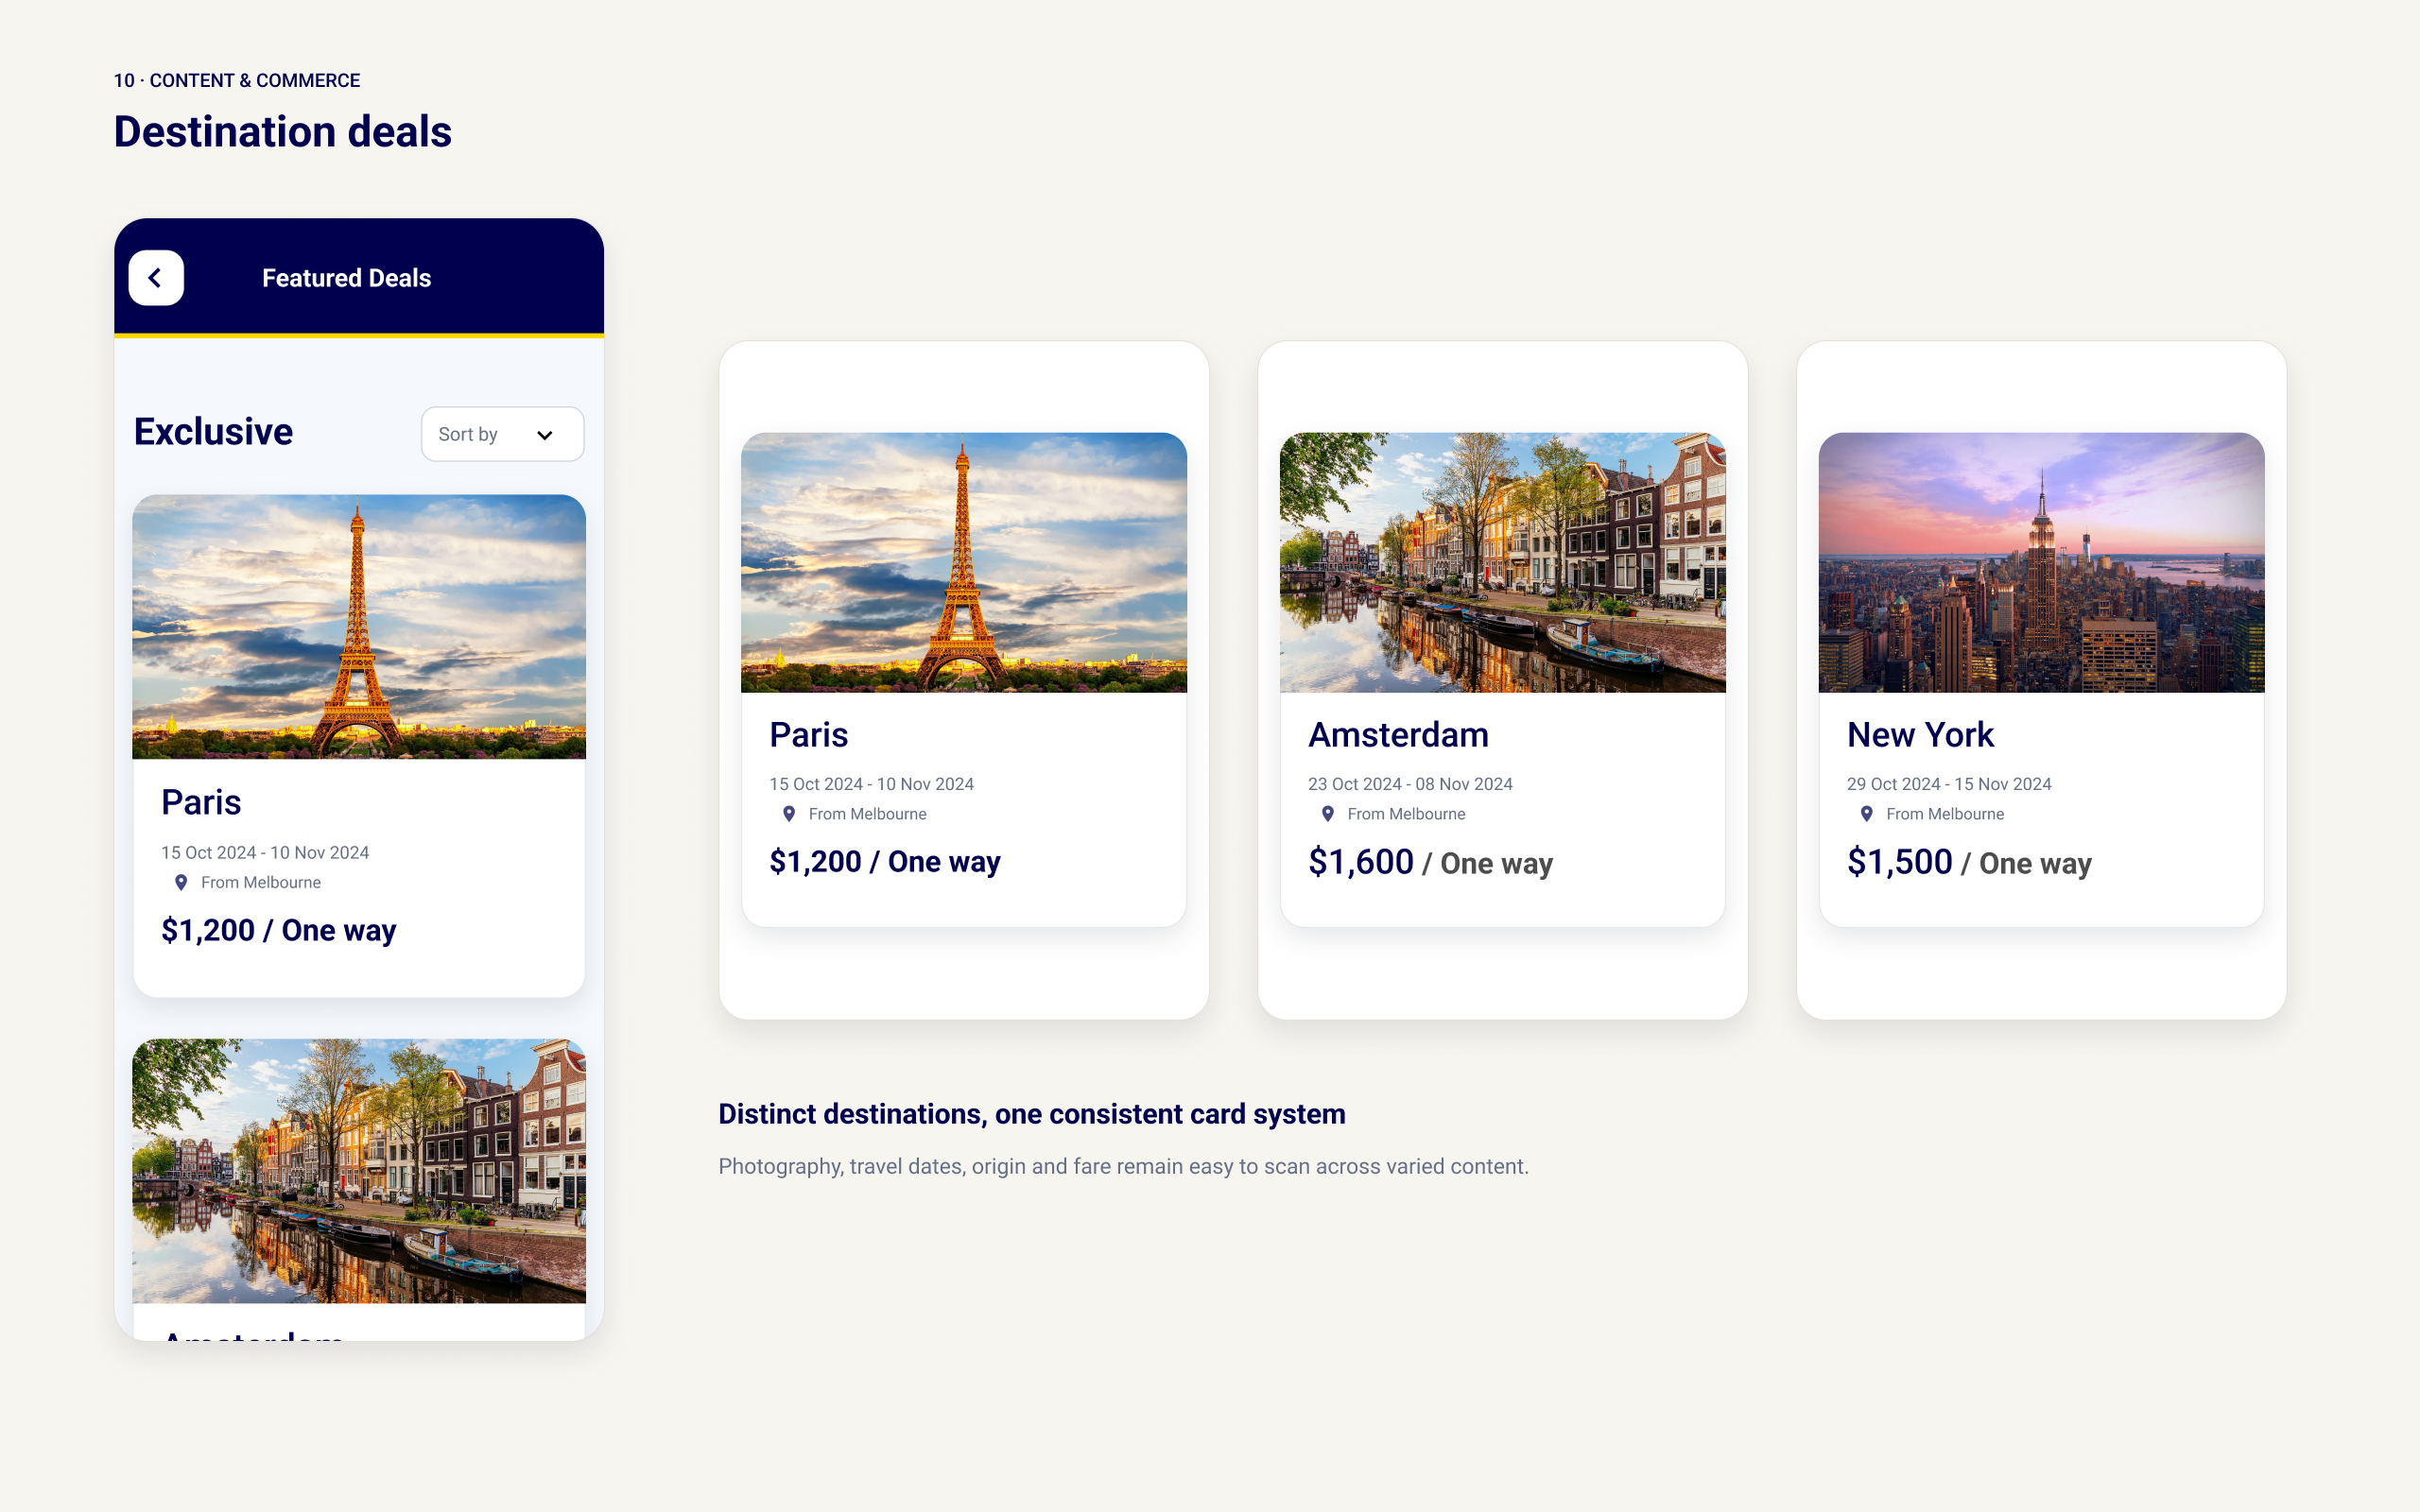Image resolution: width=2420 pixels, height=1512 pixels.
Task: Click the "10 · CONTENT & COMMERCE" label
Action: pos(237,80)
